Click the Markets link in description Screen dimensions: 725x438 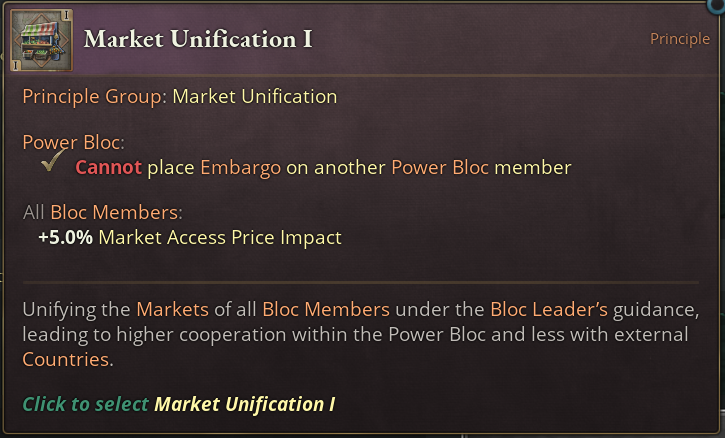[171, 309]
